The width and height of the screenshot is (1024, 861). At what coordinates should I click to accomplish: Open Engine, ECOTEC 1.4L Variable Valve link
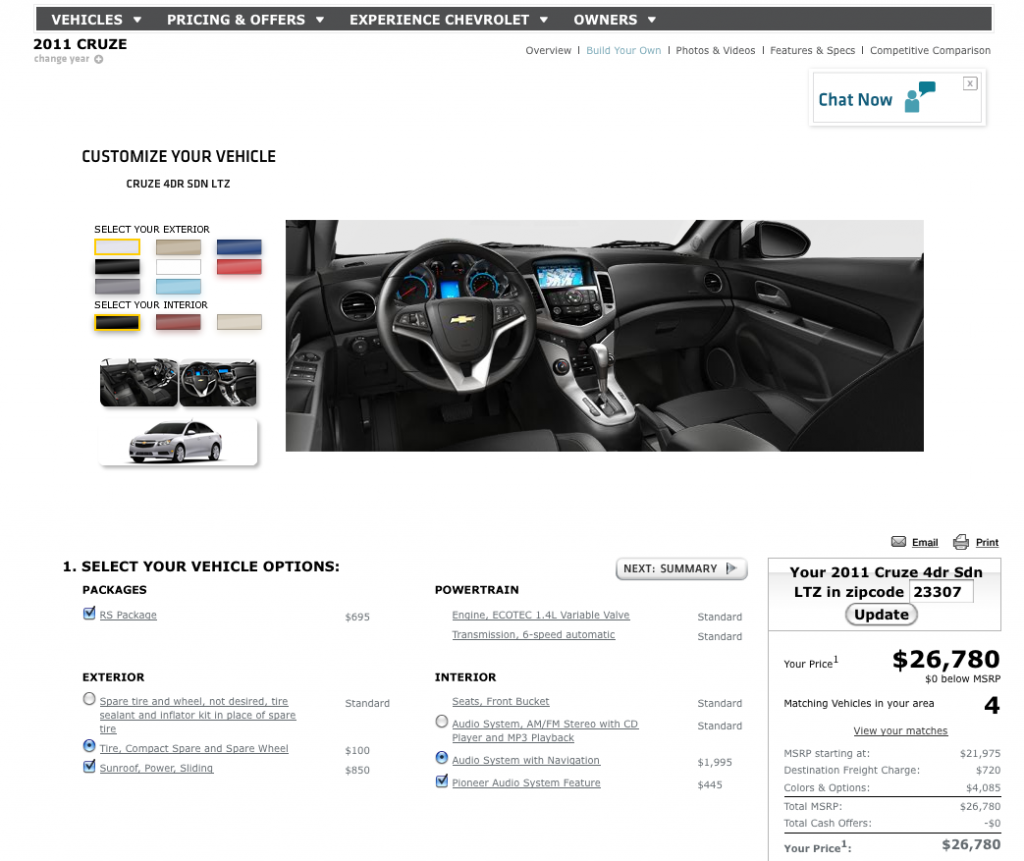click(541, 615)
